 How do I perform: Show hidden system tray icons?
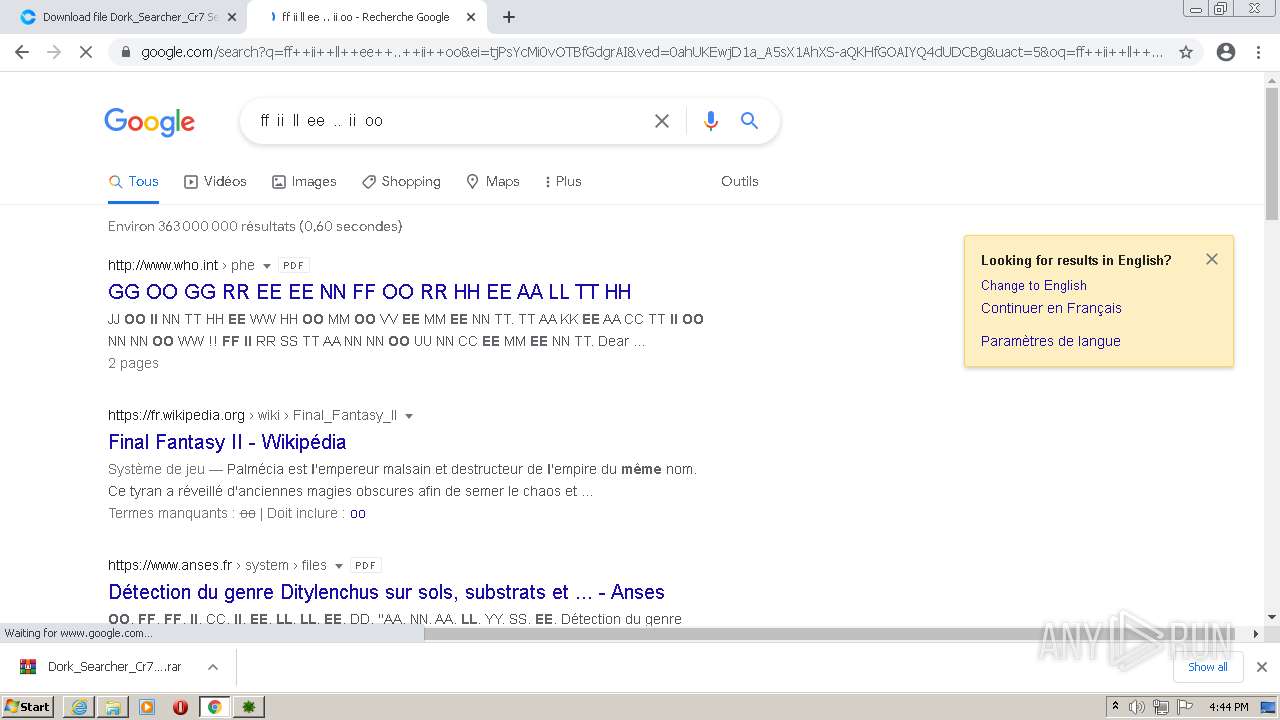(x=1115, y=707)
